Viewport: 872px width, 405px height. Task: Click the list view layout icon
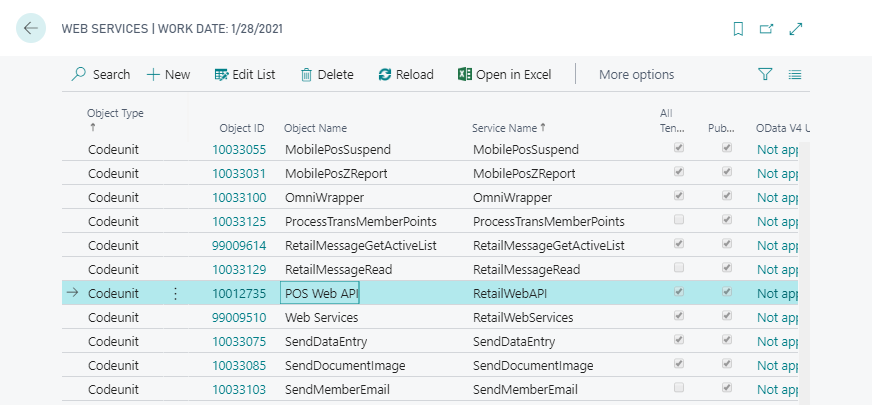pyautogui.click(x=795, y=74)
